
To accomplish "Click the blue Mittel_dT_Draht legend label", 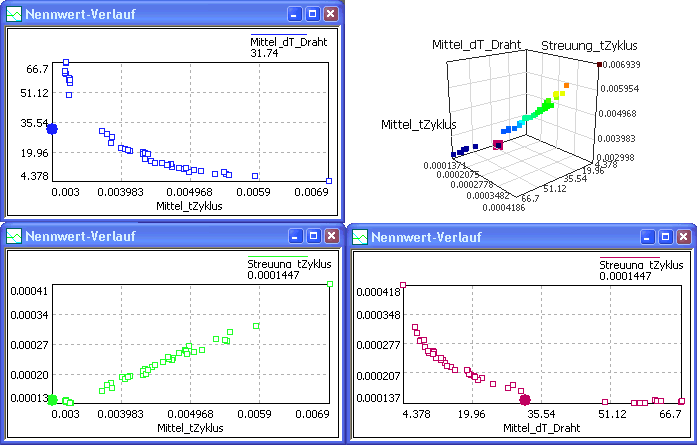I will pyautogui.click(x=288, y=42).
